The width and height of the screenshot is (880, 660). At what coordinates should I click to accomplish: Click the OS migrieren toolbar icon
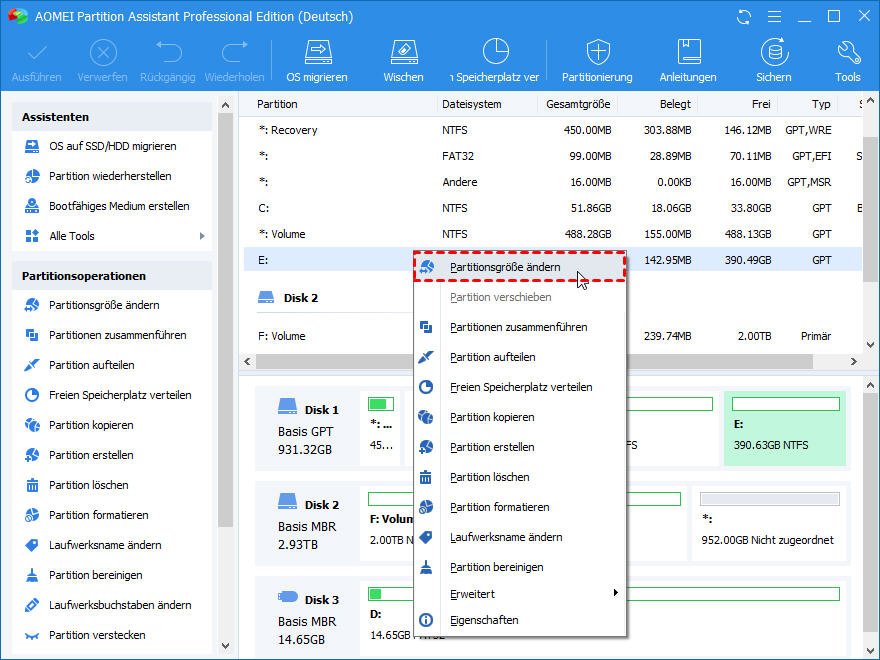[318, 53]
